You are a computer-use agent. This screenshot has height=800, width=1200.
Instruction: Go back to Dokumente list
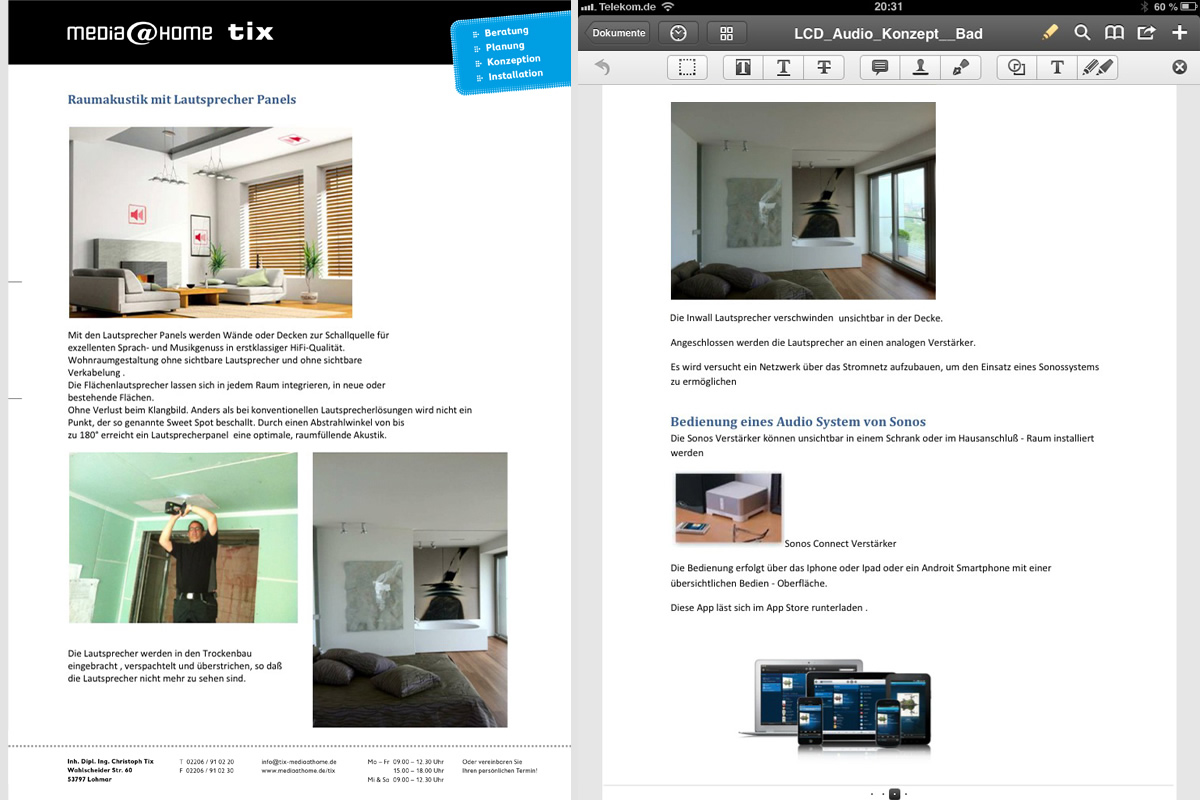coord(617,33)
